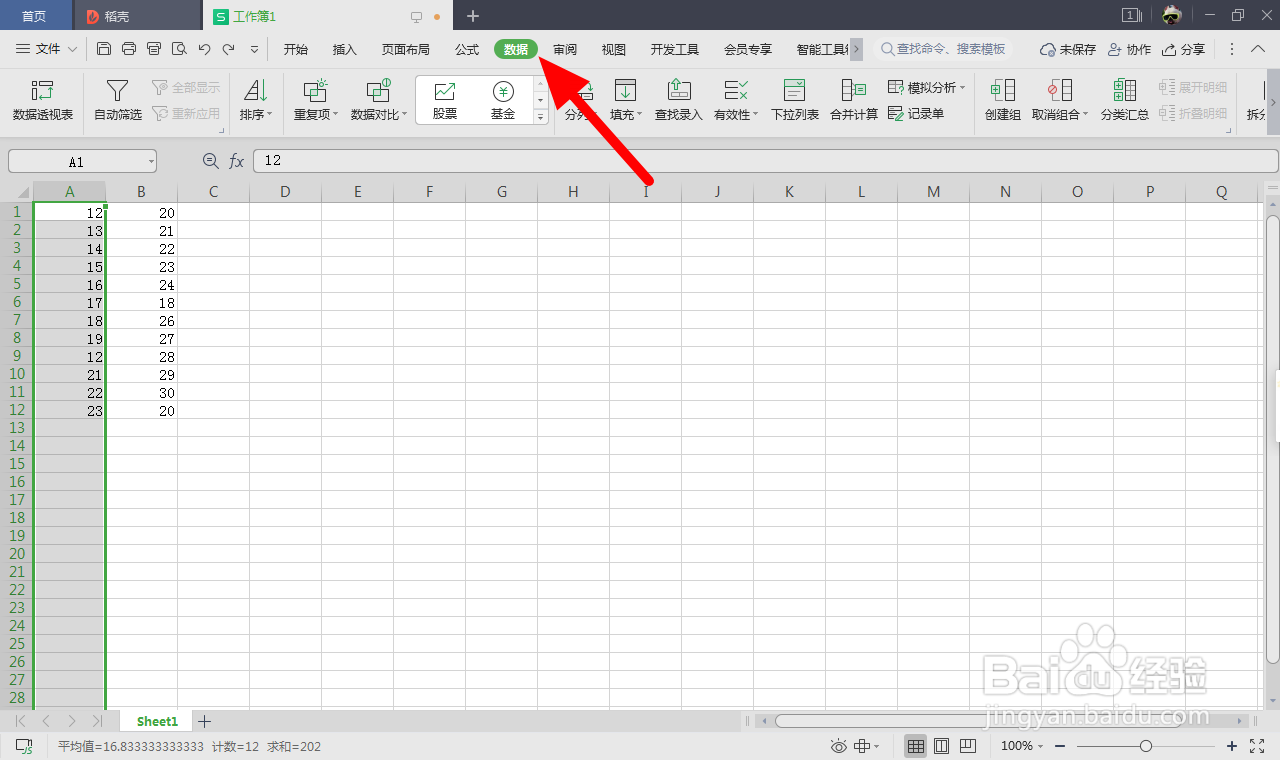This screenshot has height=760, width=1280.
Task: Open the 首页 home tab
Action: tap(34, 16)
